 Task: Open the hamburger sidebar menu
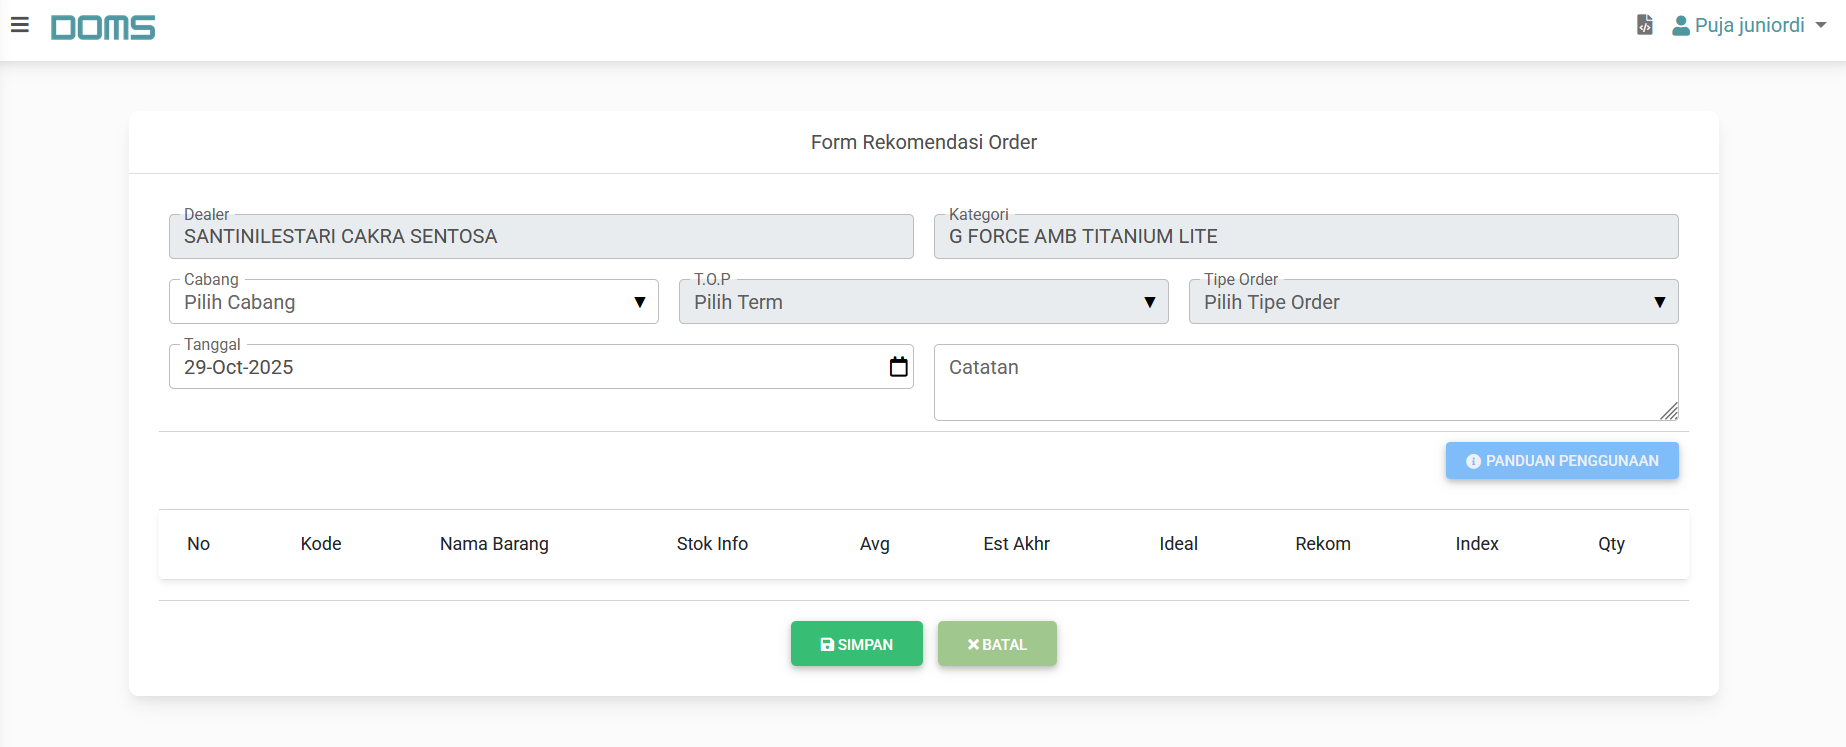pos(20,25)
